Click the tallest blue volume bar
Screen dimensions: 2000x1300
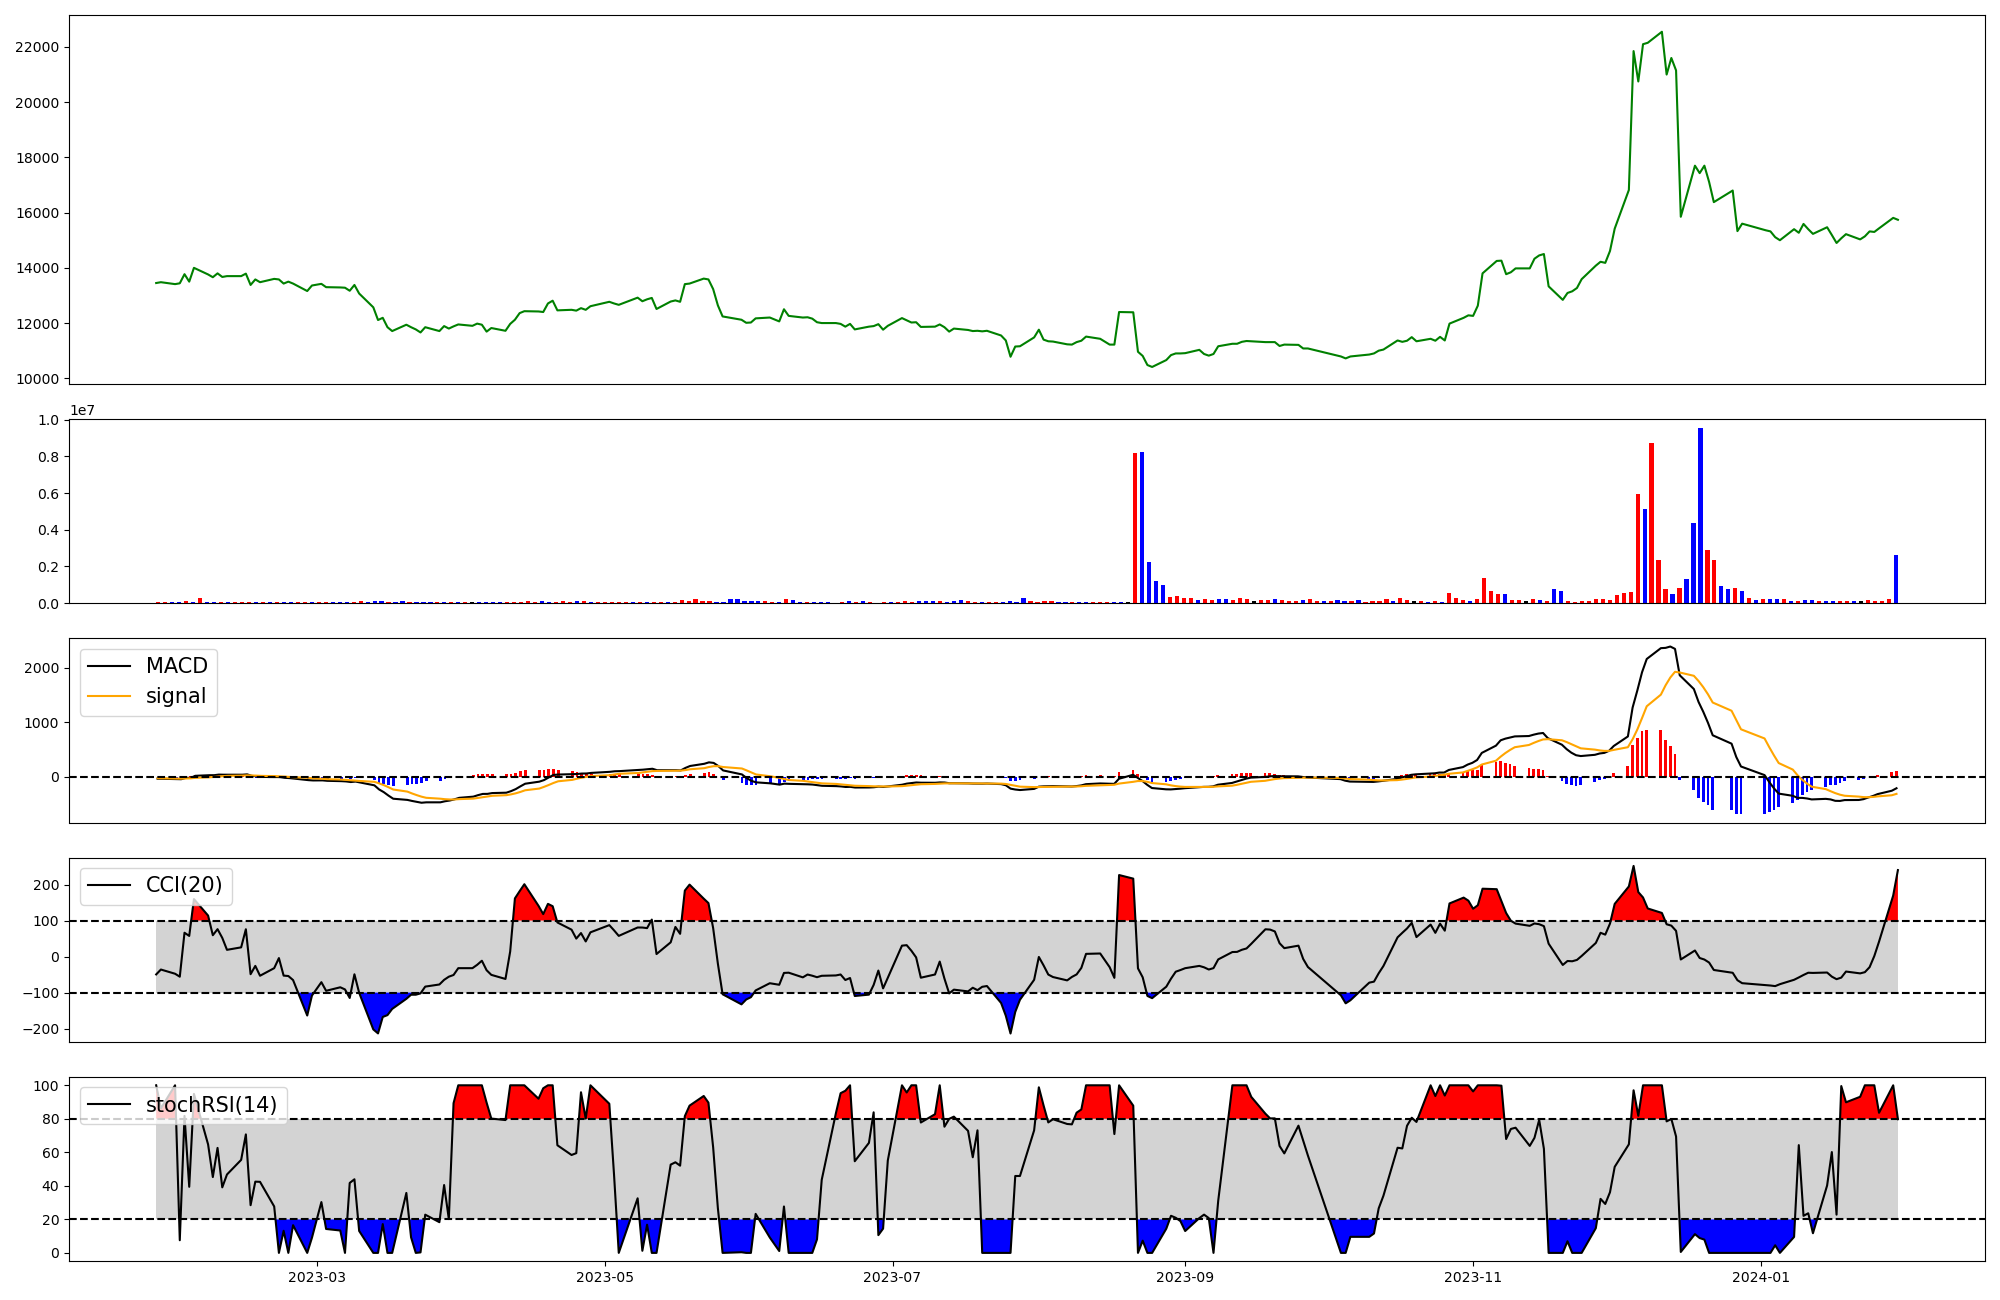coord(1700,515)
